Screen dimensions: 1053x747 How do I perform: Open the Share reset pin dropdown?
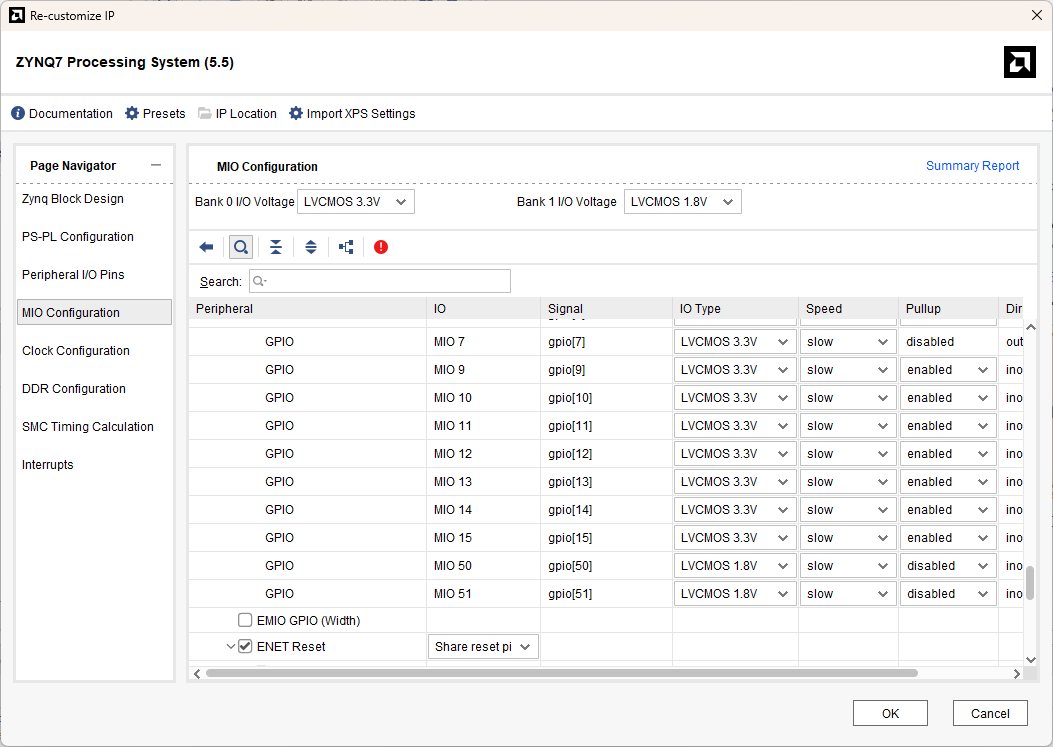pyautogui.click(x=483, y=647)
